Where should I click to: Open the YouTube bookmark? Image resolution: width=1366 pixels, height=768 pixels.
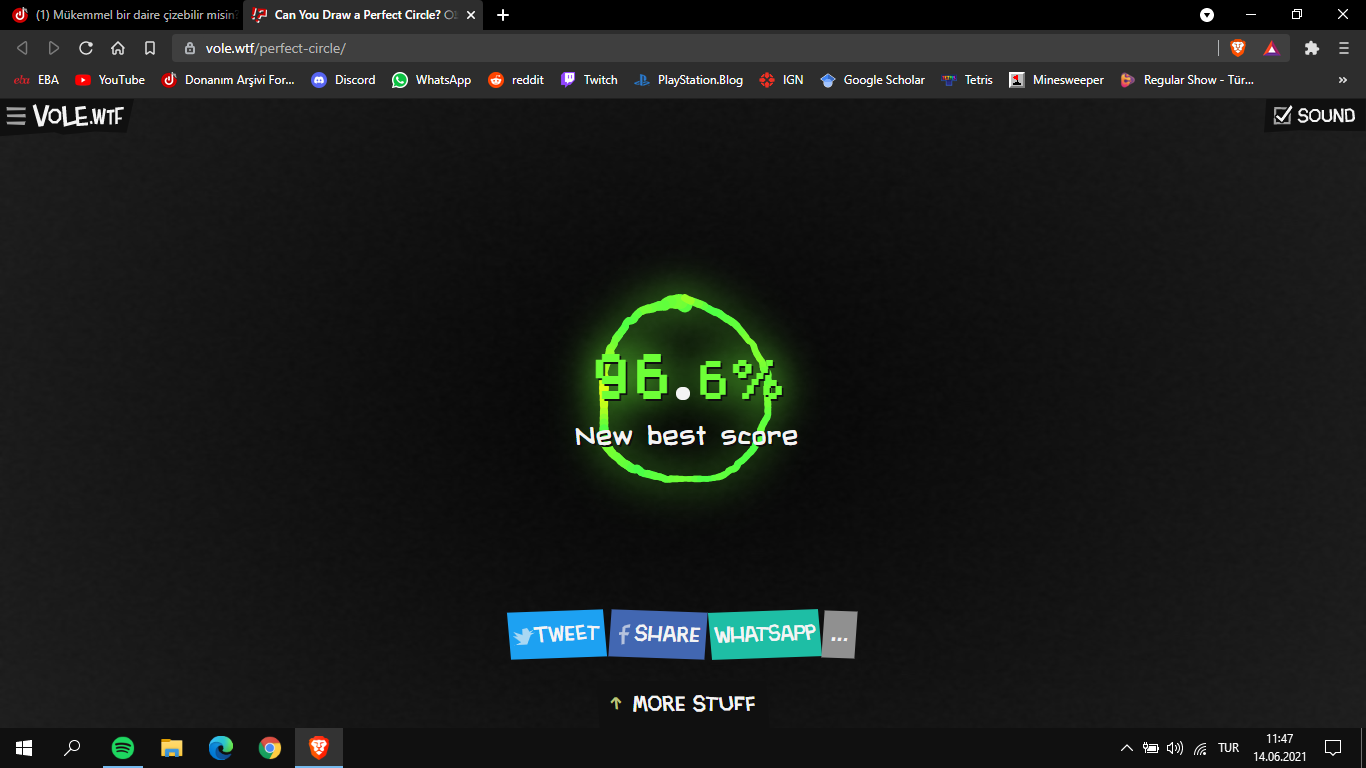pyautogui.click(x=110, y=80)
